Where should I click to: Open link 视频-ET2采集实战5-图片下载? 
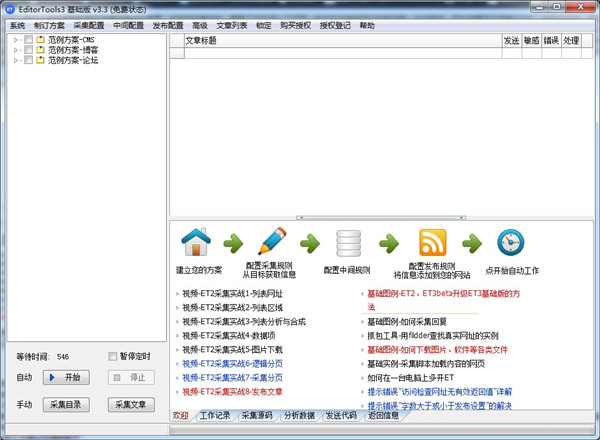[232, 350]
